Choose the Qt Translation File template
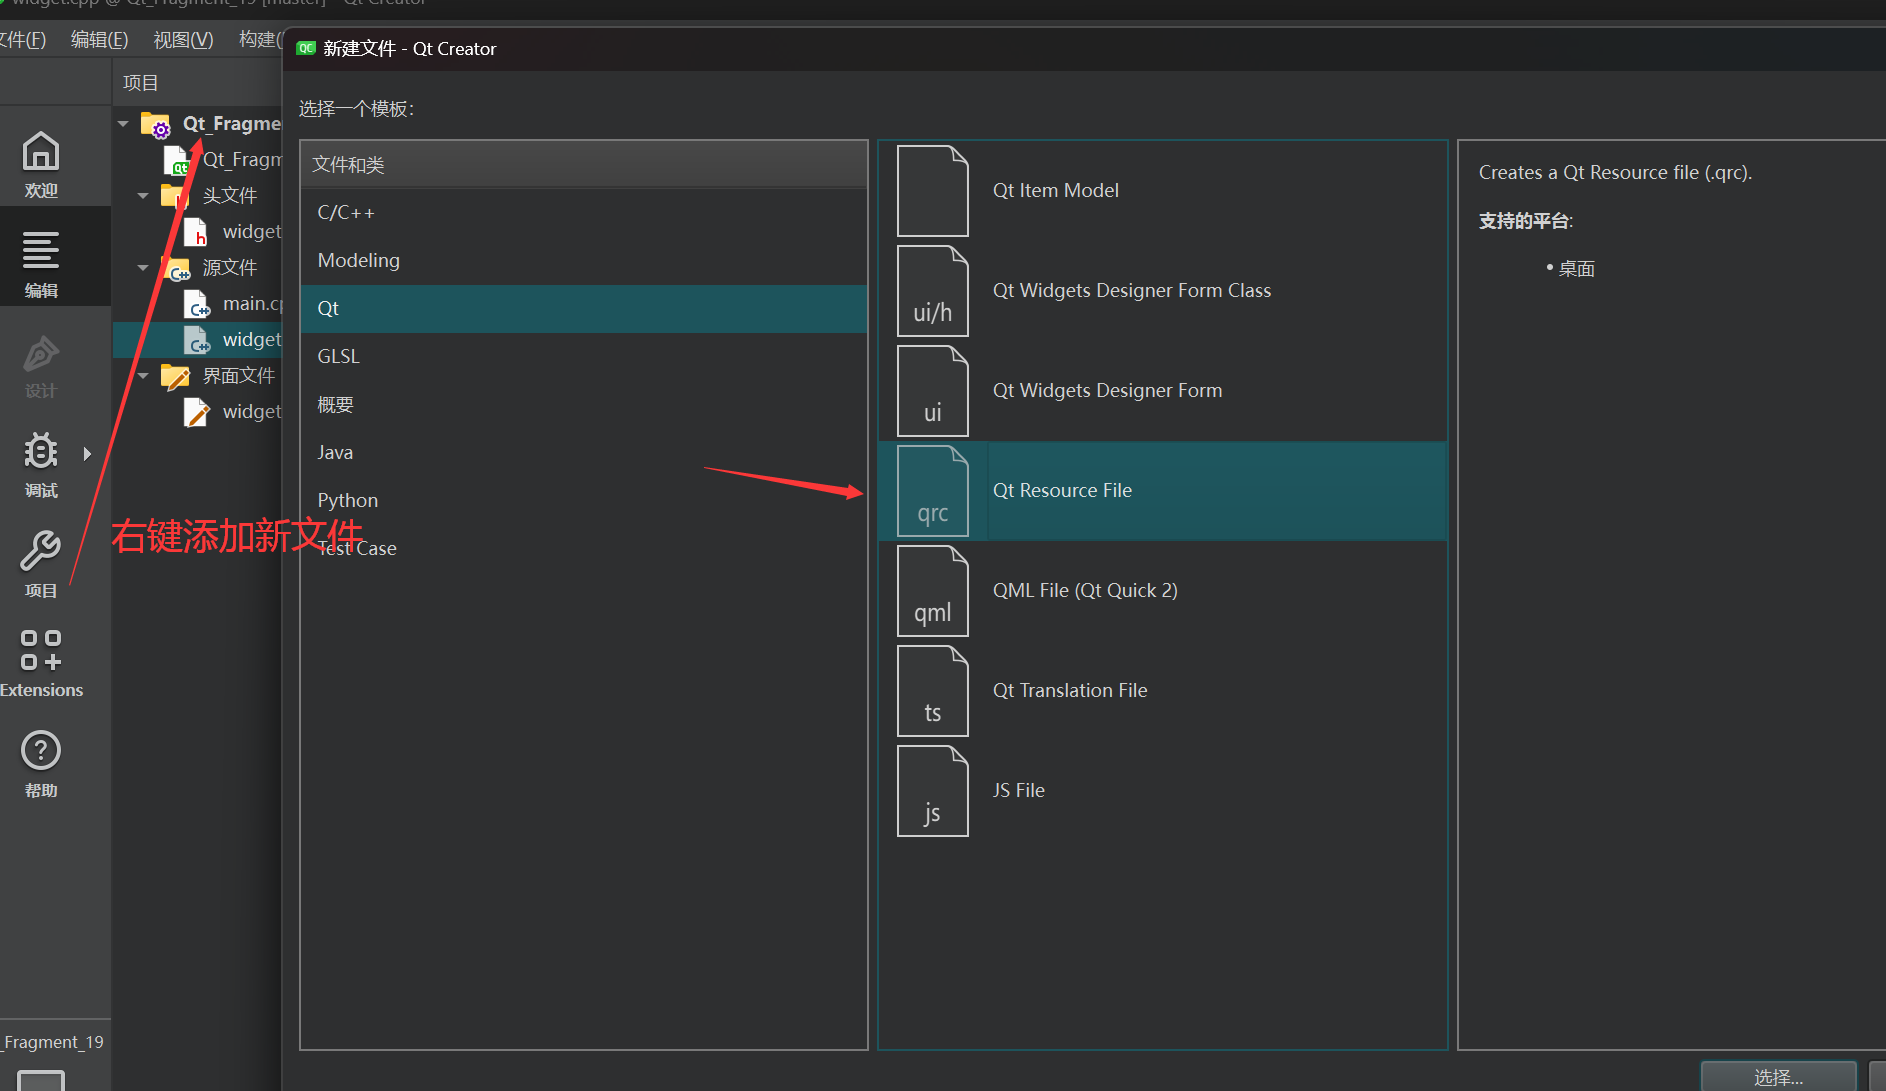Viewport: 1886px width, 1091px height. coord(1163,691)
